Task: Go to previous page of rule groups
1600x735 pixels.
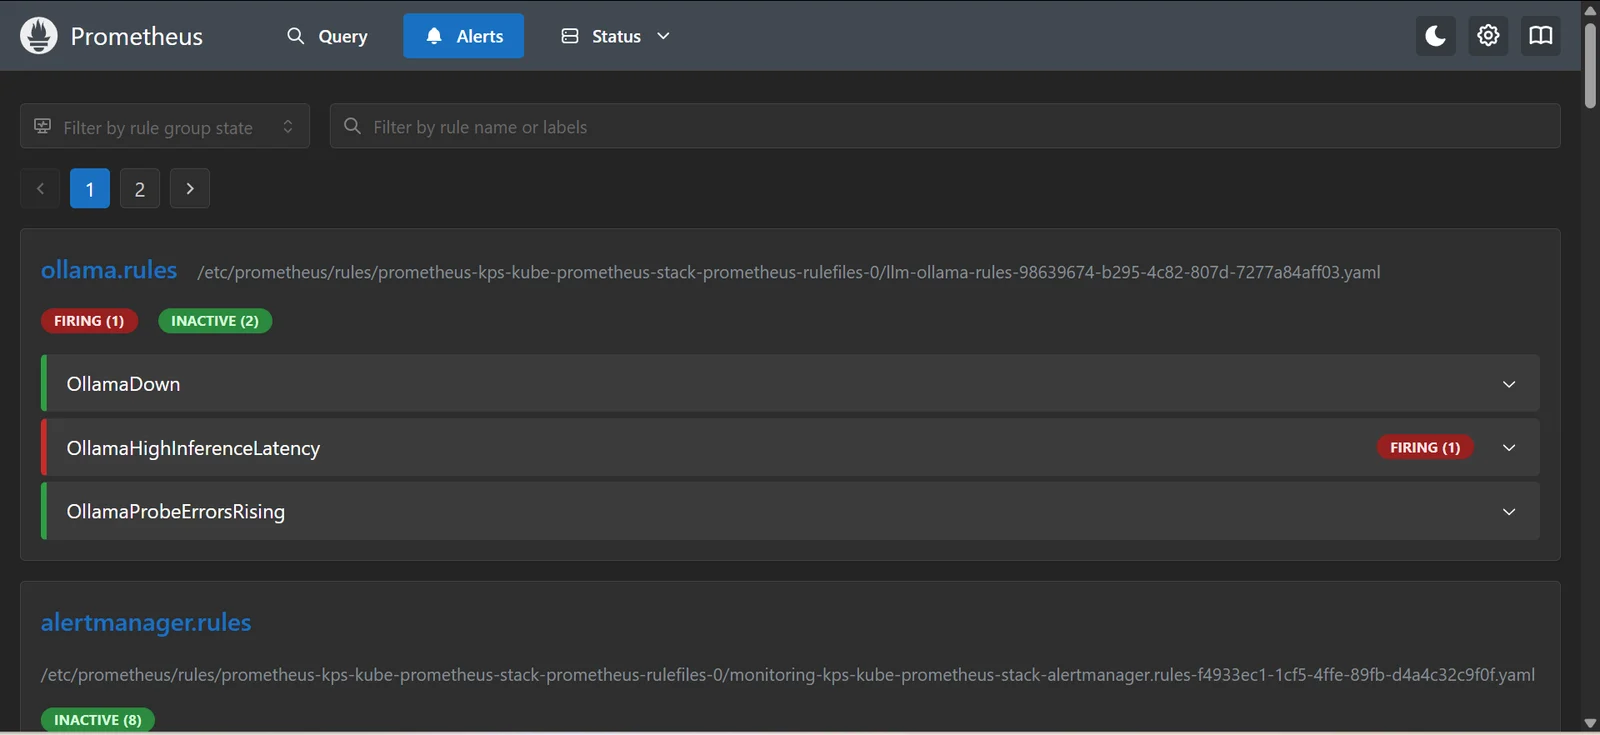Action: click(x=40, y=189)
